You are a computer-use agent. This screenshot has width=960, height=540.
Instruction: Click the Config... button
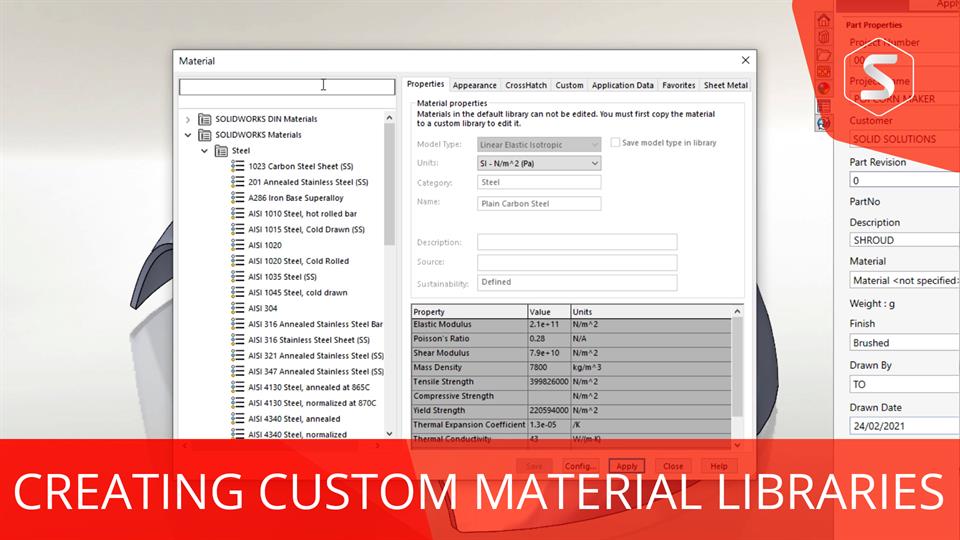pyautogui.click(x=580, y=466)
